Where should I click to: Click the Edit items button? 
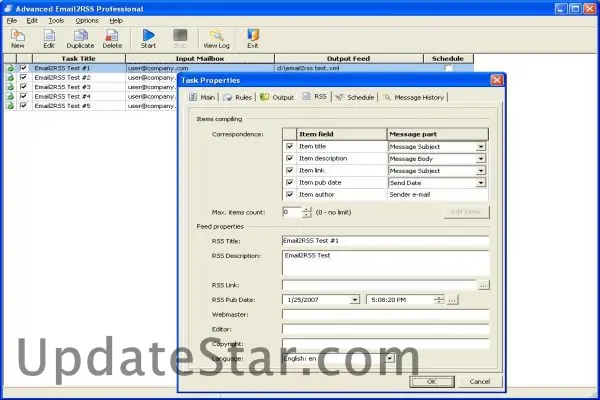click(466, 212)
